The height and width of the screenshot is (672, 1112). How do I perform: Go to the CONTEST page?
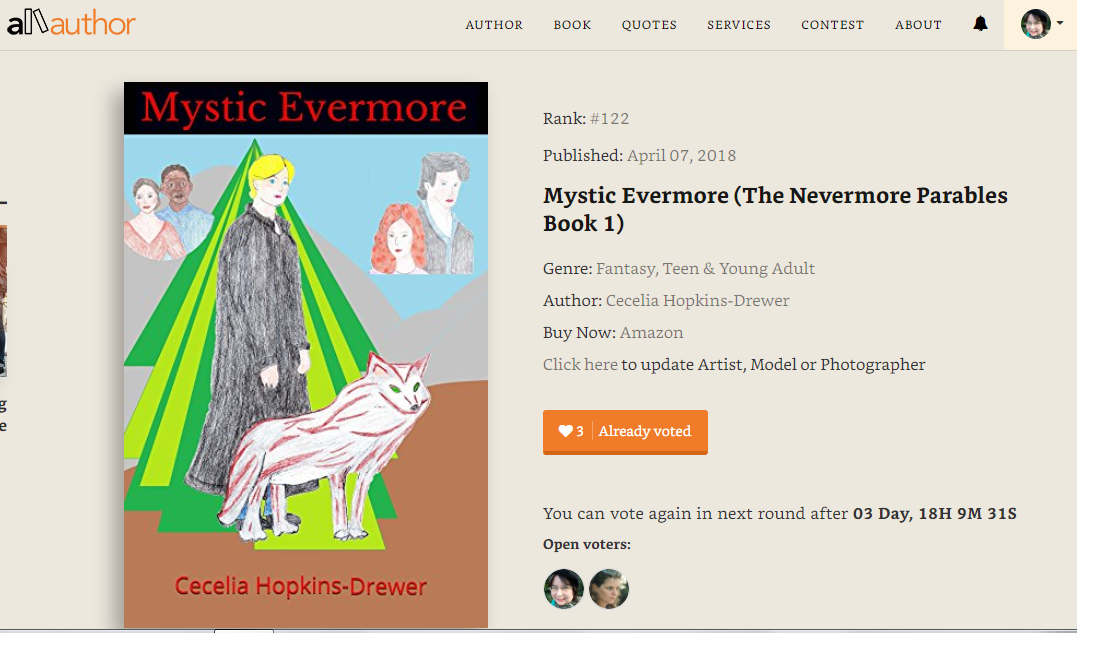833,25
